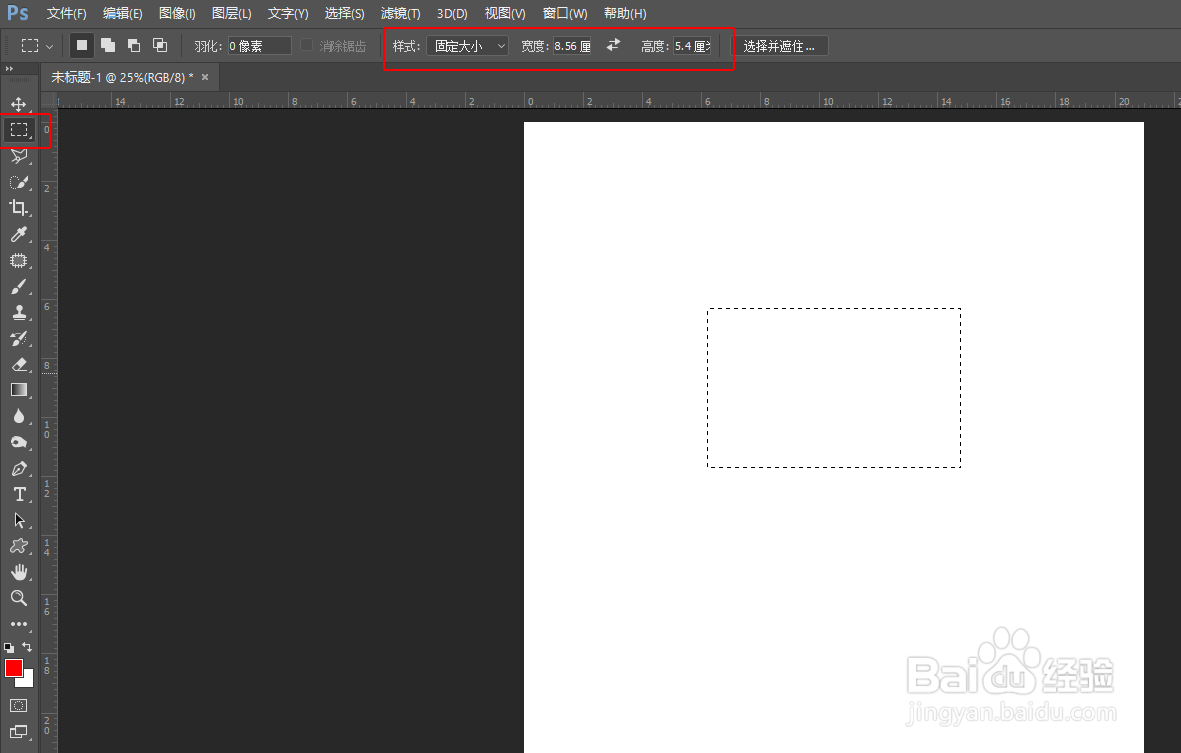Click the feather 0 像素 field

[259, 46]
